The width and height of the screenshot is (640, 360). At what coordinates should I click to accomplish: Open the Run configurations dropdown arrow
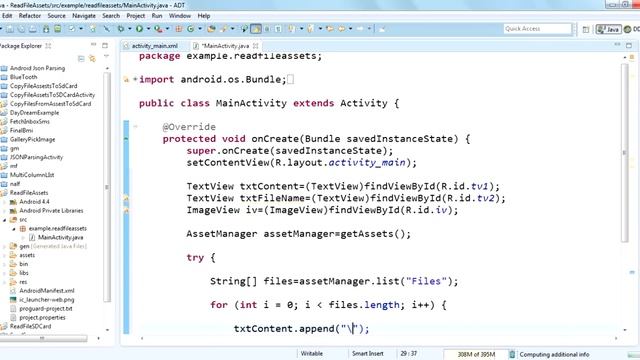coord(149,29)
